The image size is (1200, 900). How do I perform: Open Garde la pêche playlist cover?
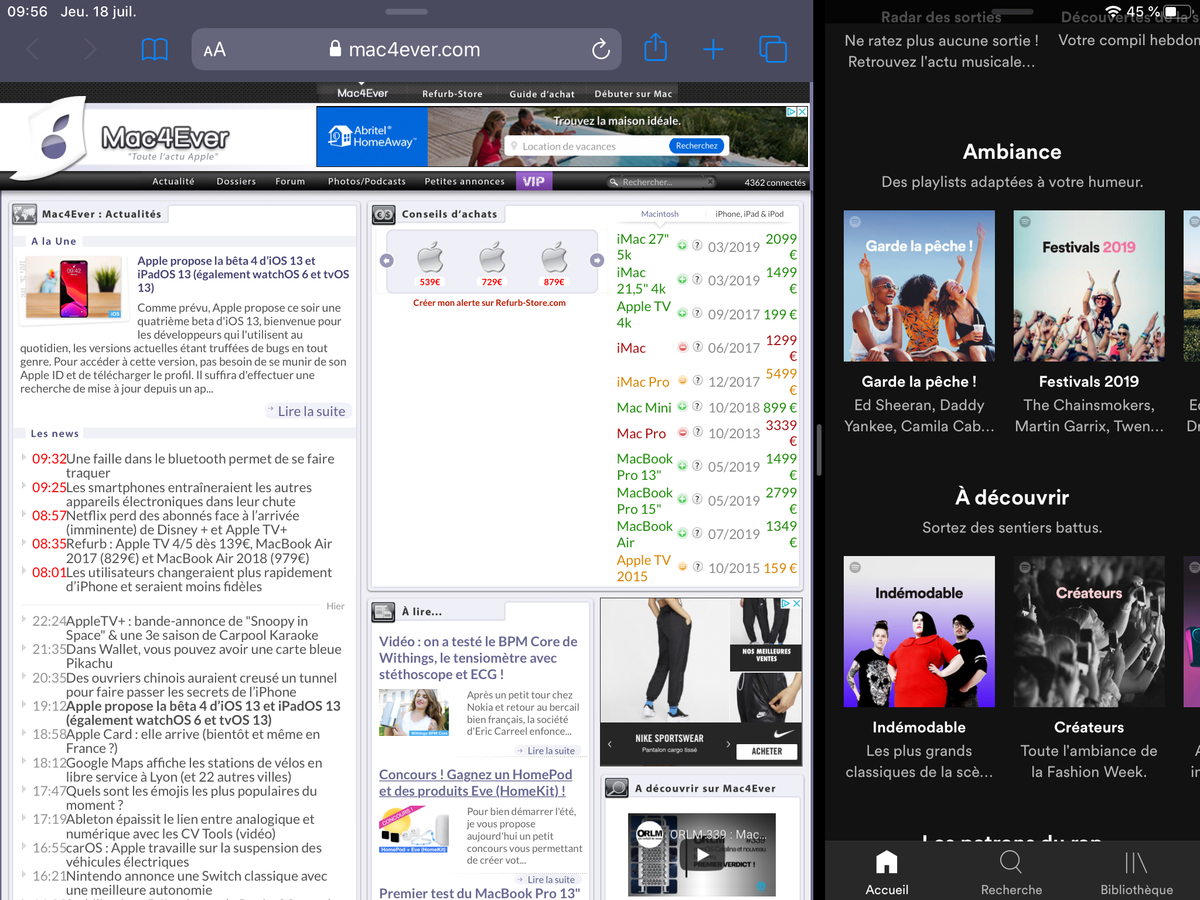(919, 286)
